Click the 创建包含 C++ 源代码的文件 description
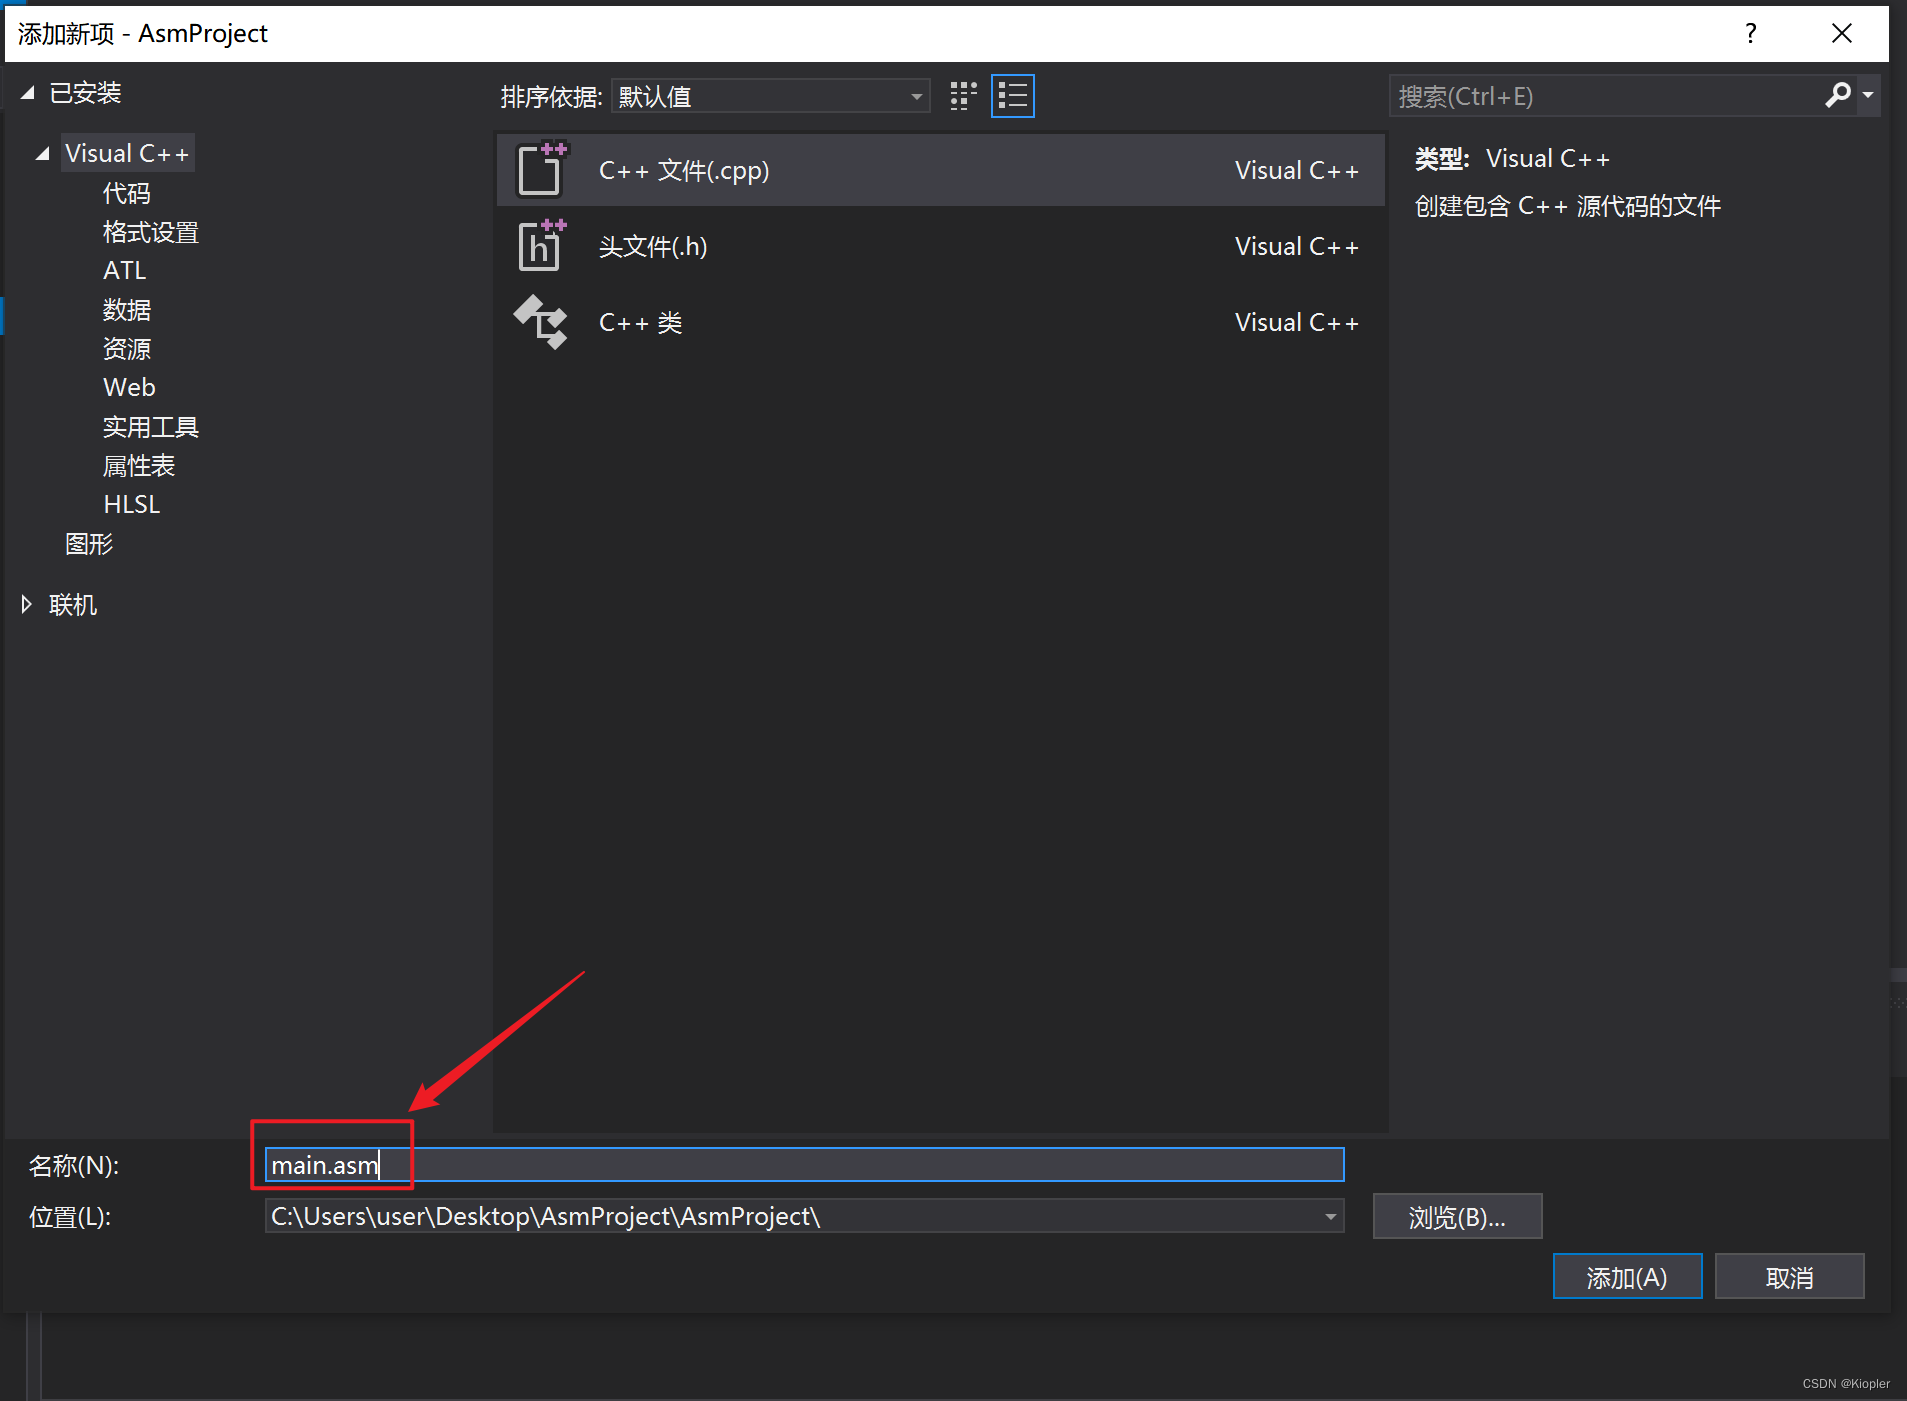 tap(1567, 206)
